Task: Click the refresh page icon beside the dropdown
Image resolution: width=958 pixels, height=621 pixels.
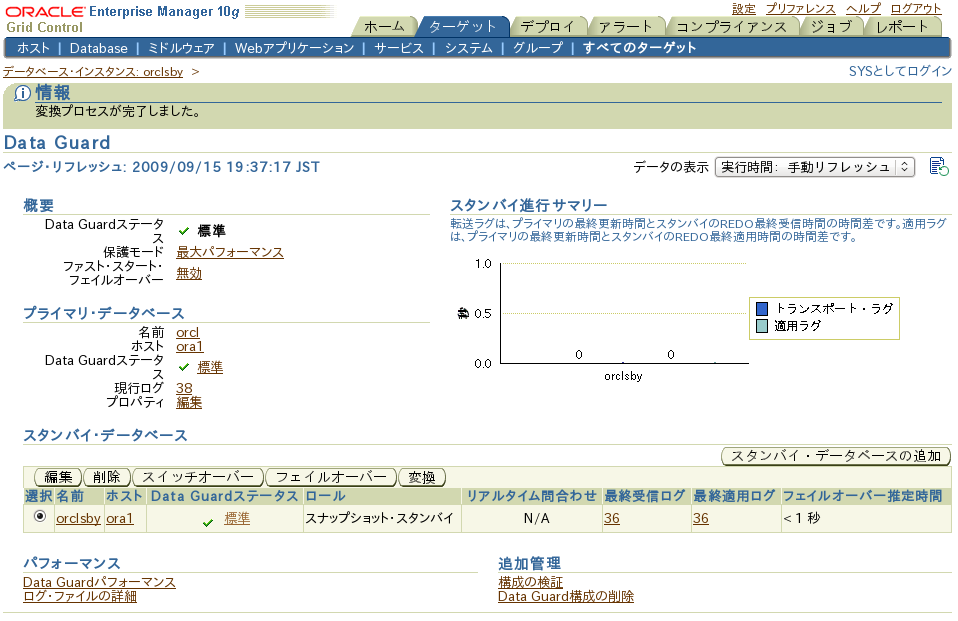Action: [x=938, y=166]
